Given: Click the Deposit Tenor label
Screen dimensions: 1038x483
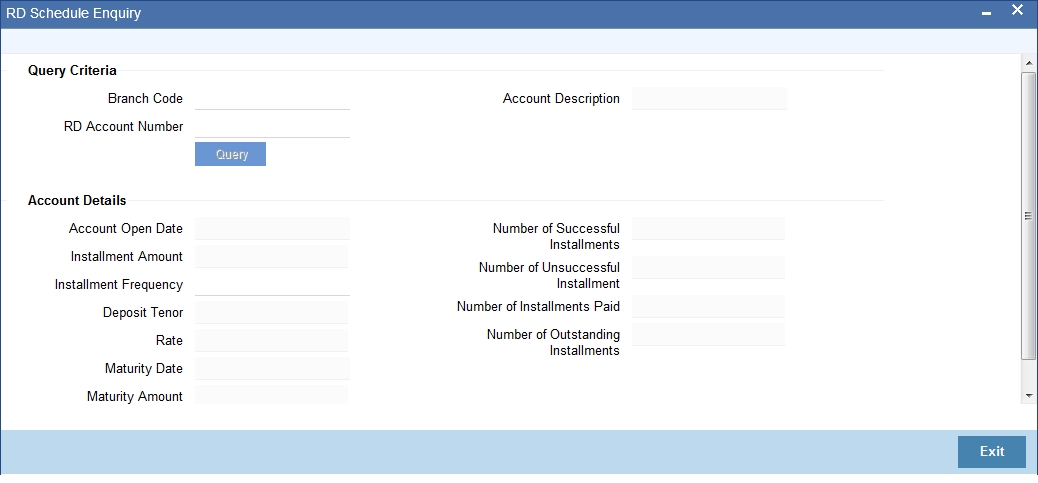Looking at the screenshot, I should coord(143,312).
